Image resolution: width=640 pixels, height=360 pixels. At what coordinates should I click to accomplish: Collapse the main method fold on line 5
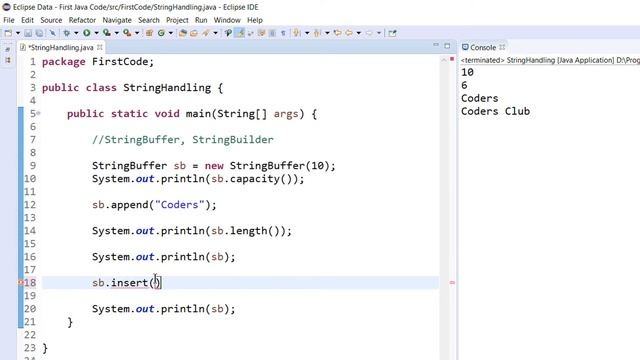pyautogui.click(x=38, y=113)
